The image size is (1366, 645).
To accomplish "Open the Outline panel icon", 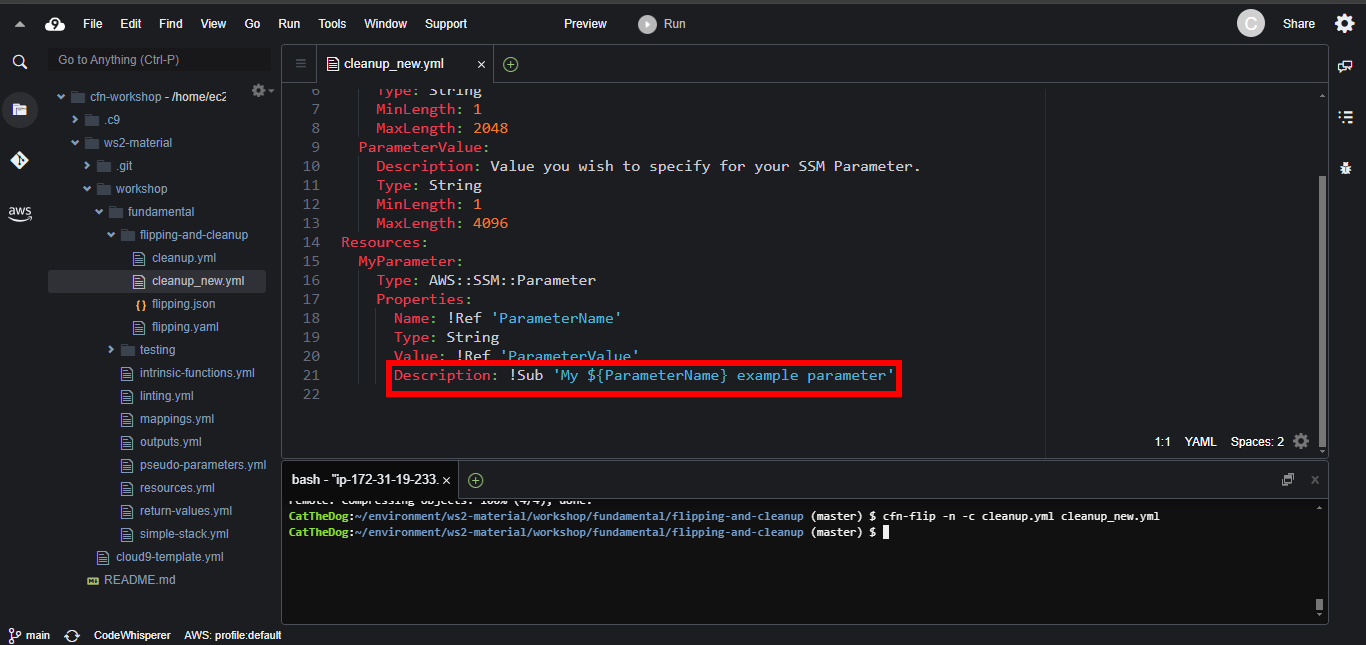I will [x=1345, y=117].
